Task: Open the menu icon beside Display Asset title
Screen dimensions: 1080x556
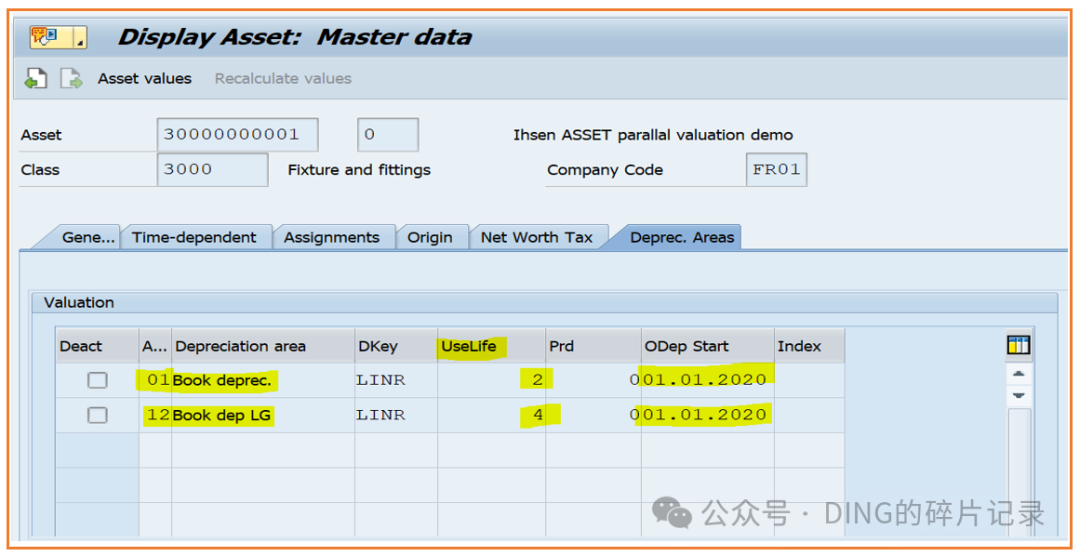Action: 58,37
